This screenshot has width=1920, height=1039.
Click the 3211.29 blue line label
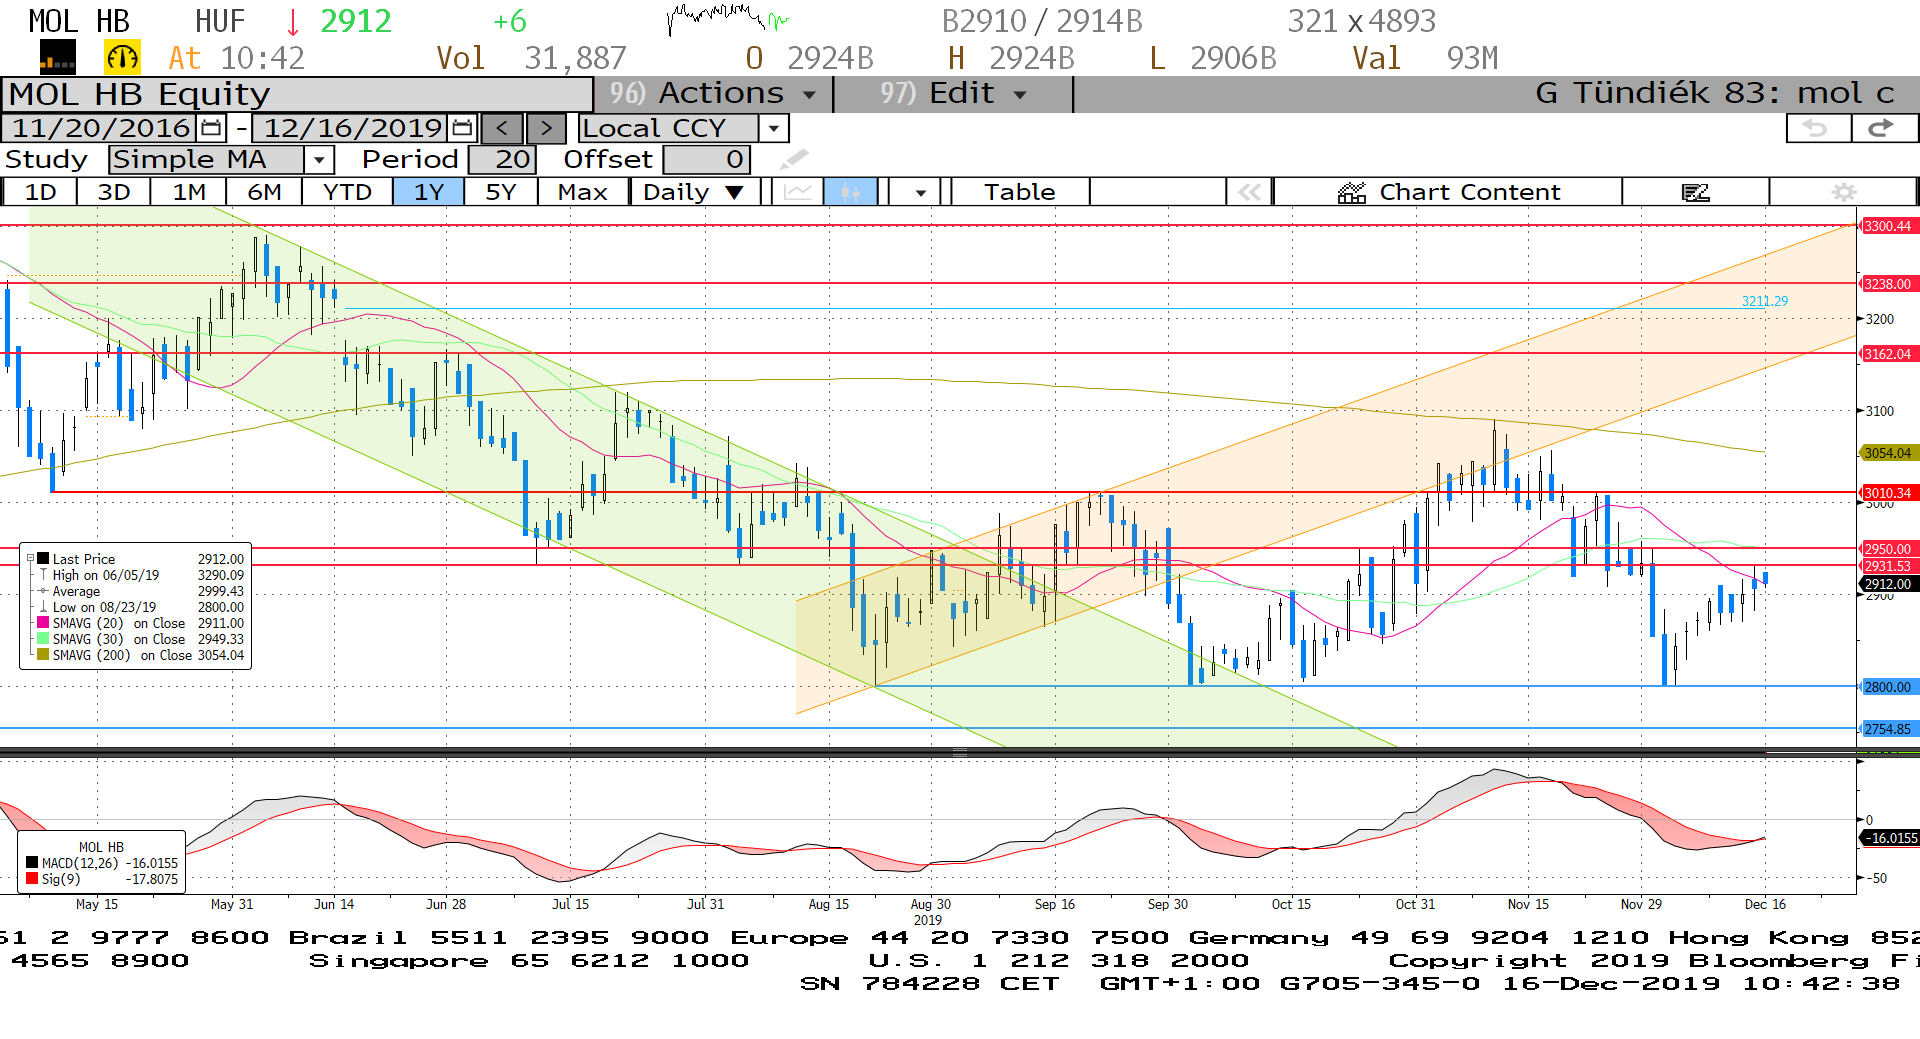point(1764,301)
